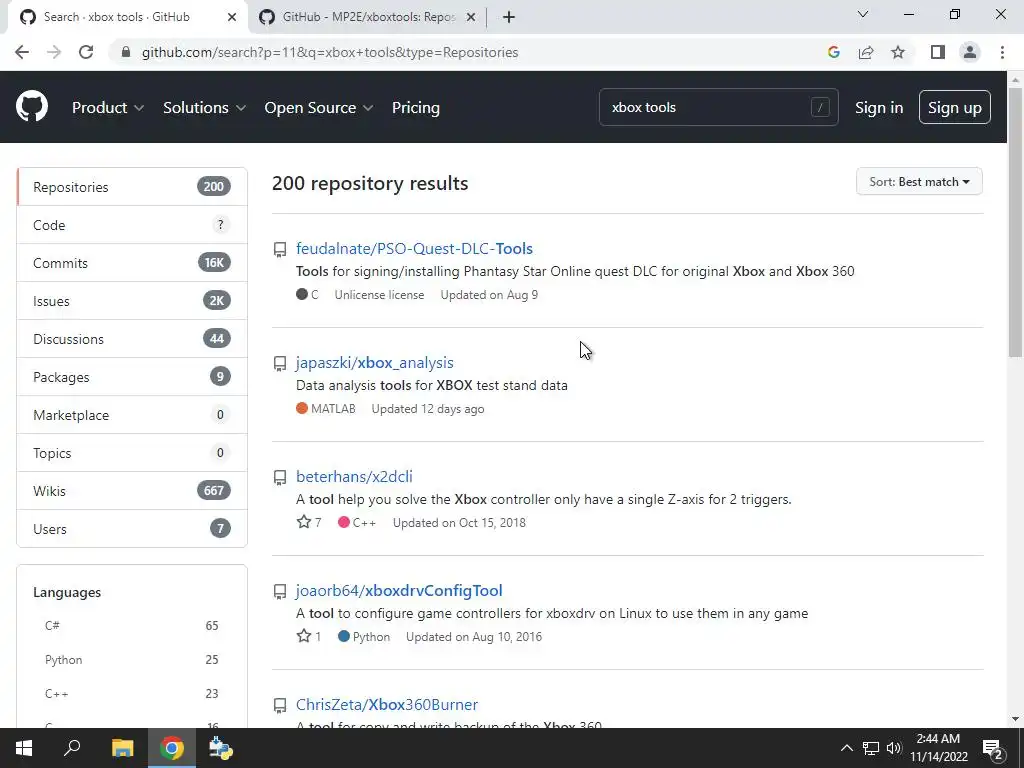Click the browser forward arrow

[x=54, y=52]
